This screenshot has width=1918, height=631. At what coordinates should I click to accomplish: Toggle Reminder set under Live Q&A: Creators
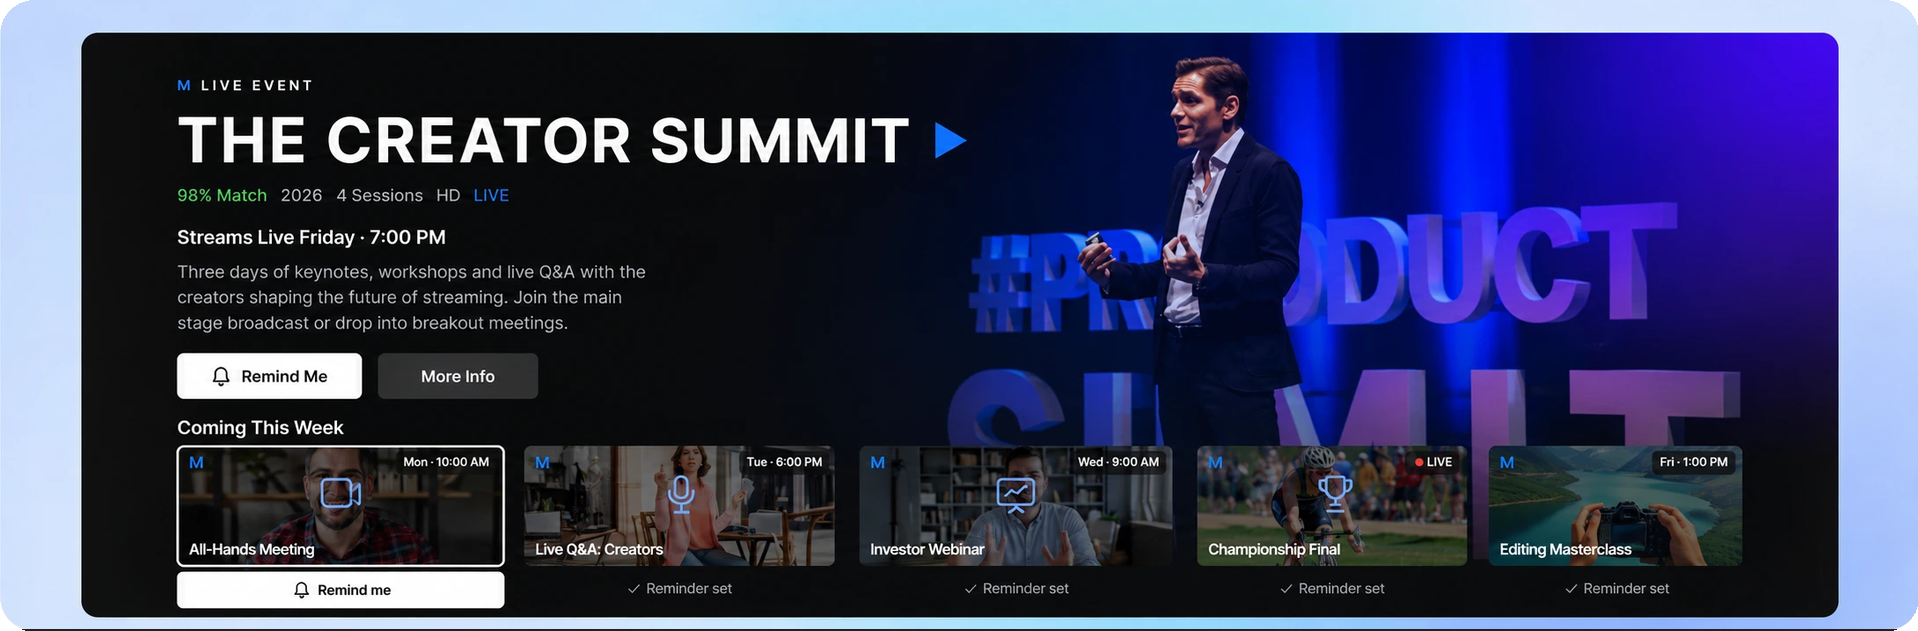679,589
